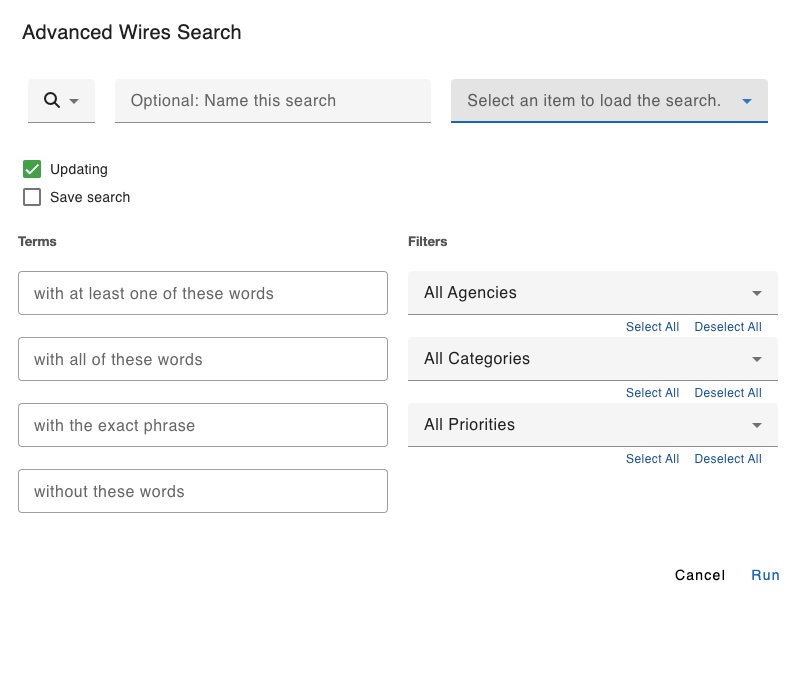This screenshot has height=695, width=796.
Task: Click Deselect All under All Priorities
Action: click(x=728, y=459)
